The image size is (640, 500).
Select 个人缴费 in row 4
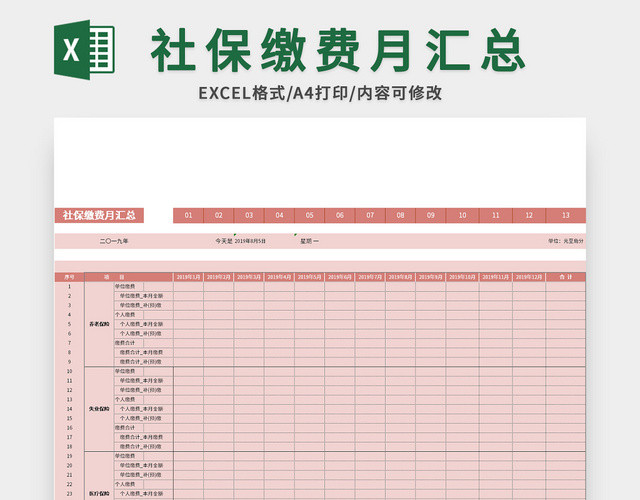pyautogui.click(x=125, y=315)
